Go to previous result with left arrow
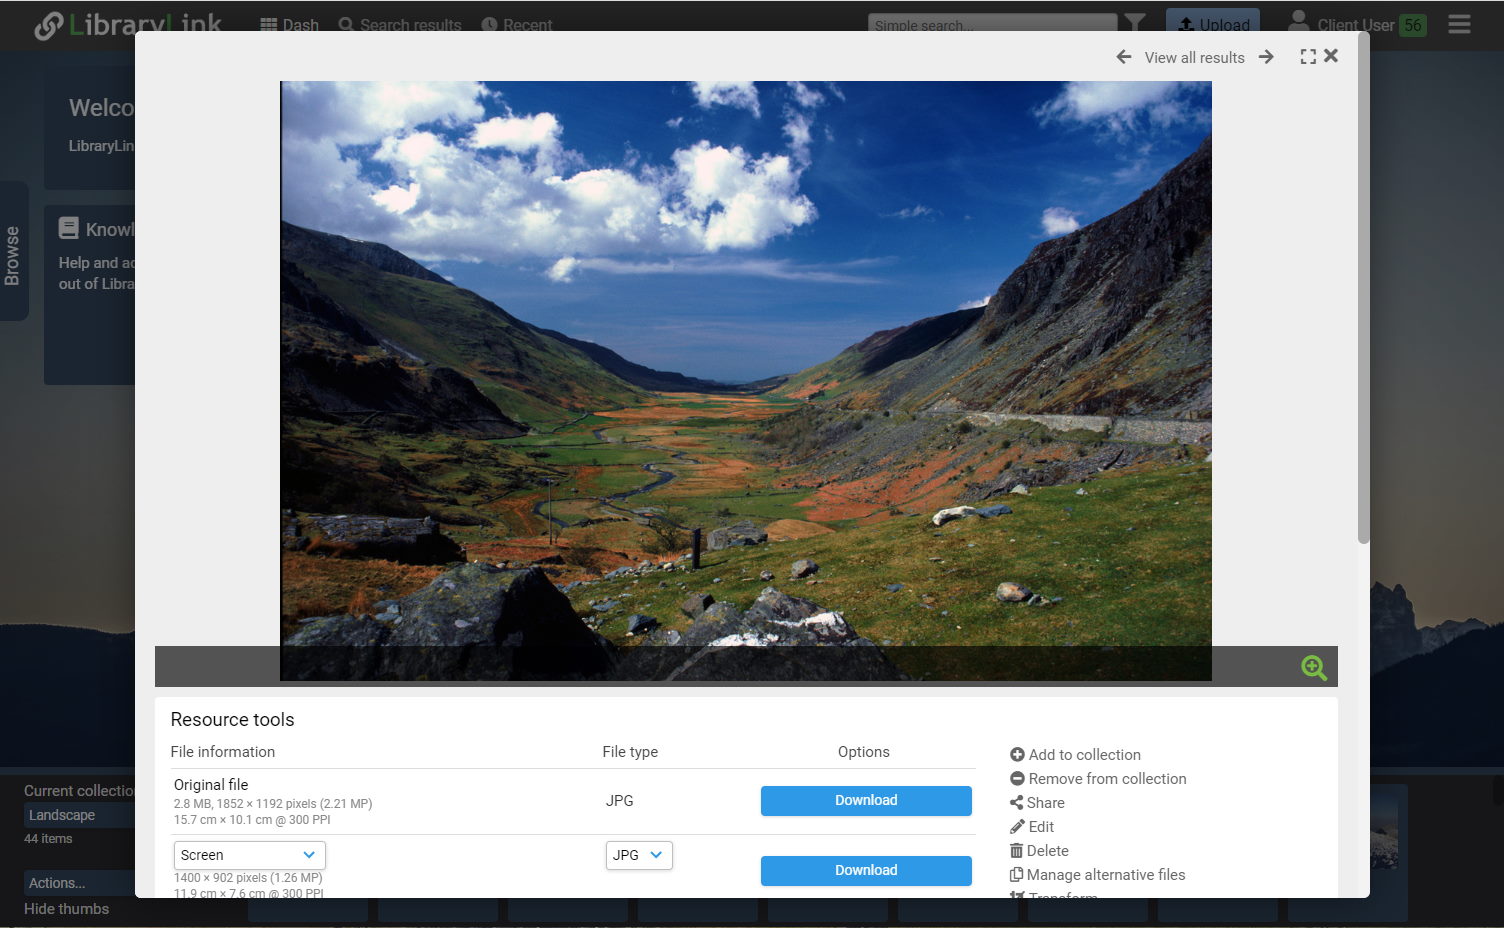 pos(1124,57)
